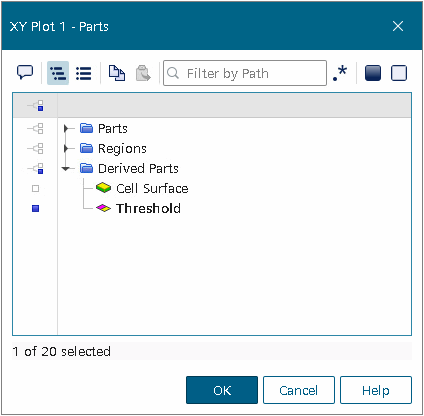This screenshot has height=416, width=424.
Task: Click the copy selection icon
Action: (117, 73)
